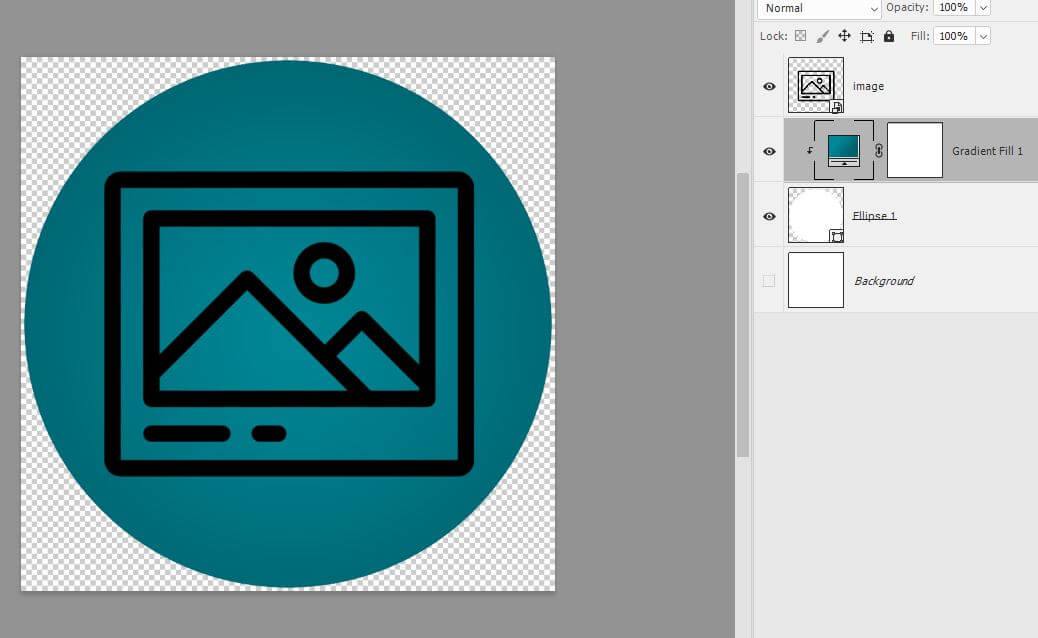The image size is (1038, 638).
Task: Expand the Opacity slider dropdown arrow
Action: (x=983, y=8)
